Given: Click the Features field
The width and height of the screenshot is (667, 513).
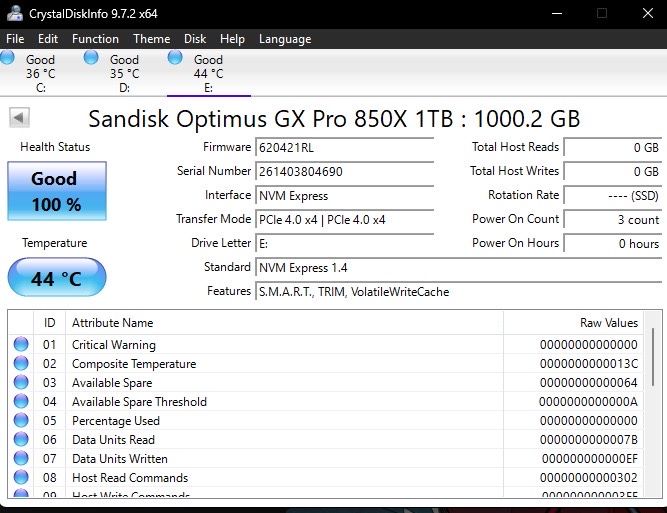Looking at the screenshot, I should coord(458,292).
